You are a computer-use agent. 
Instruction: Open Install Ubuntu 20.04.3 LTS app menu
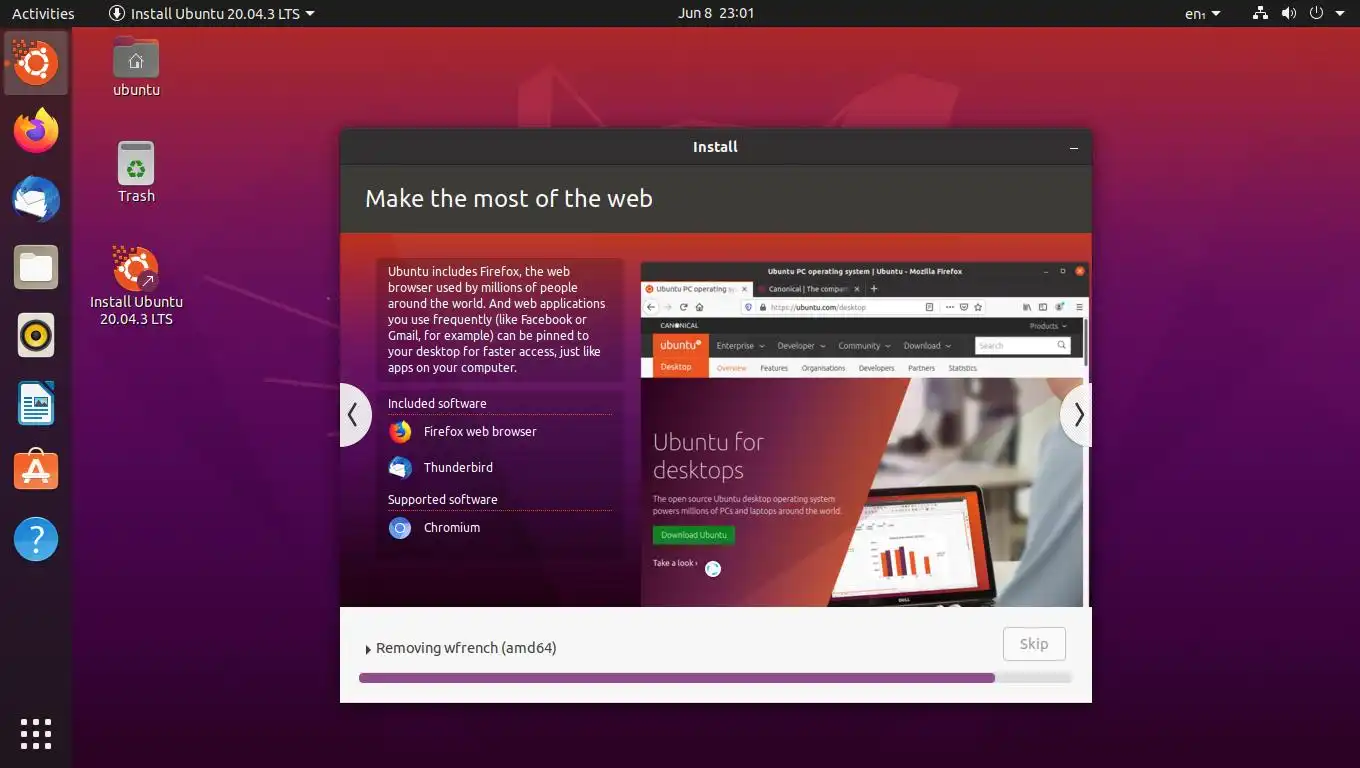[x=211, y=13]
